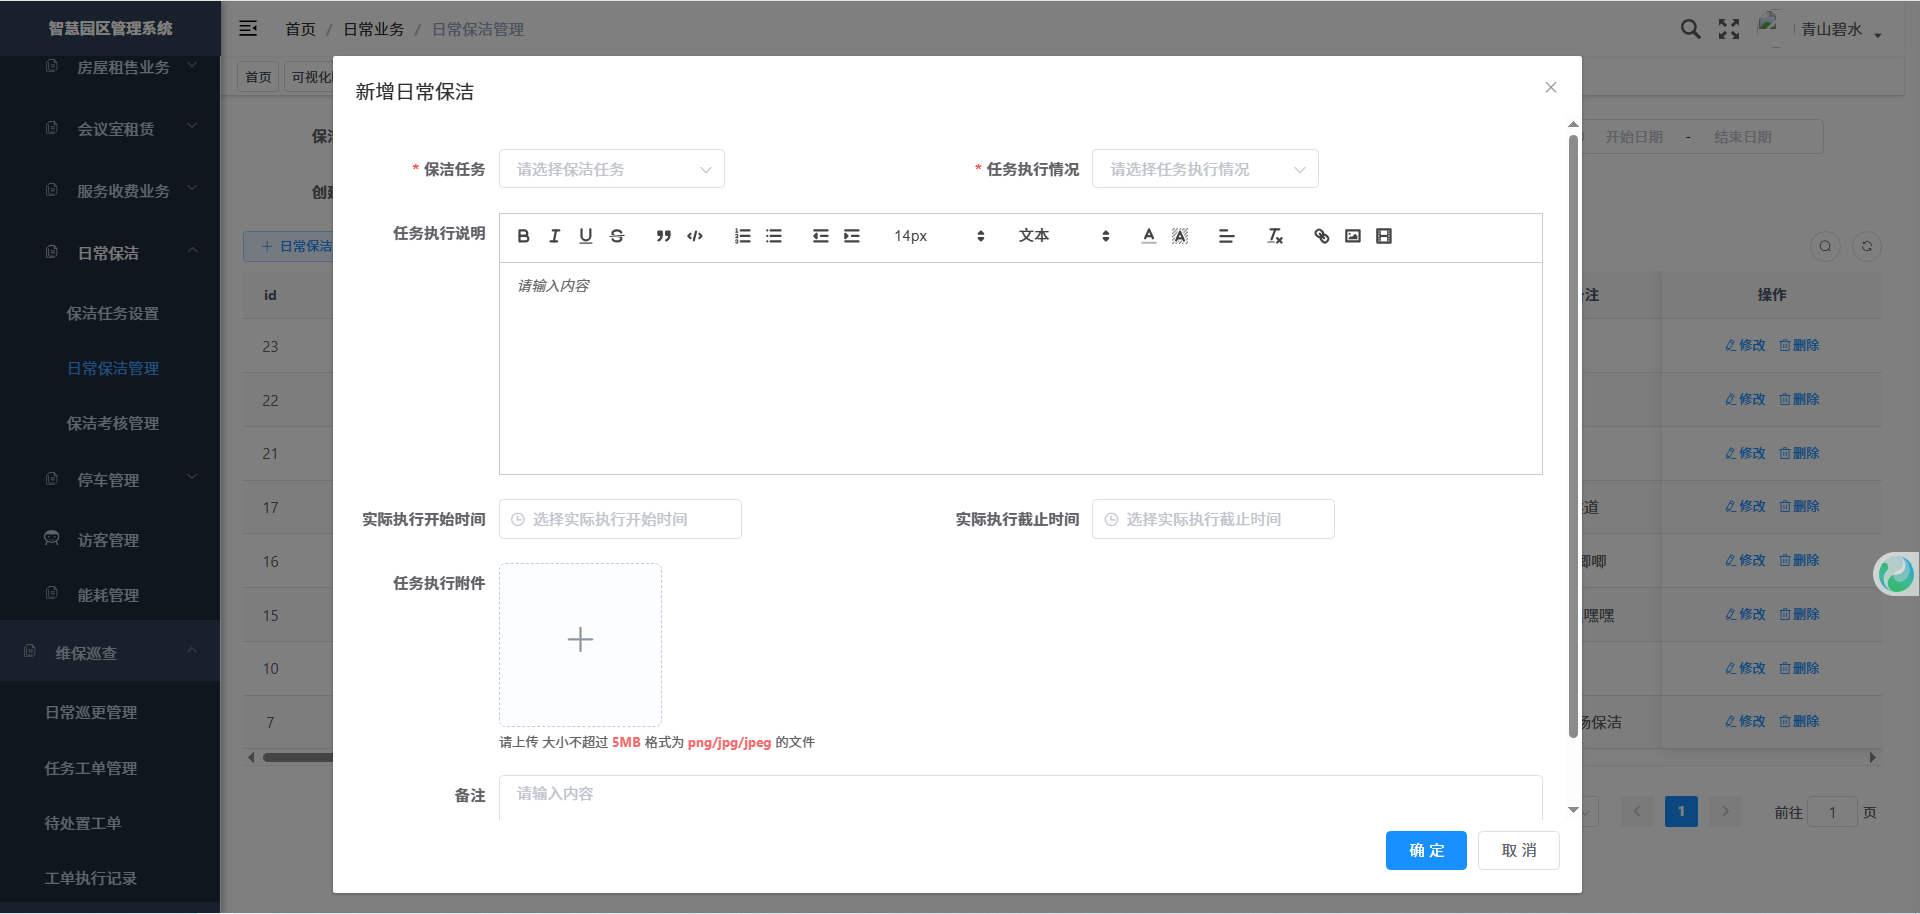This screenshot has height=914, width=1920.
Task: Toggle underline text formatting
Action: click(586, 236)
